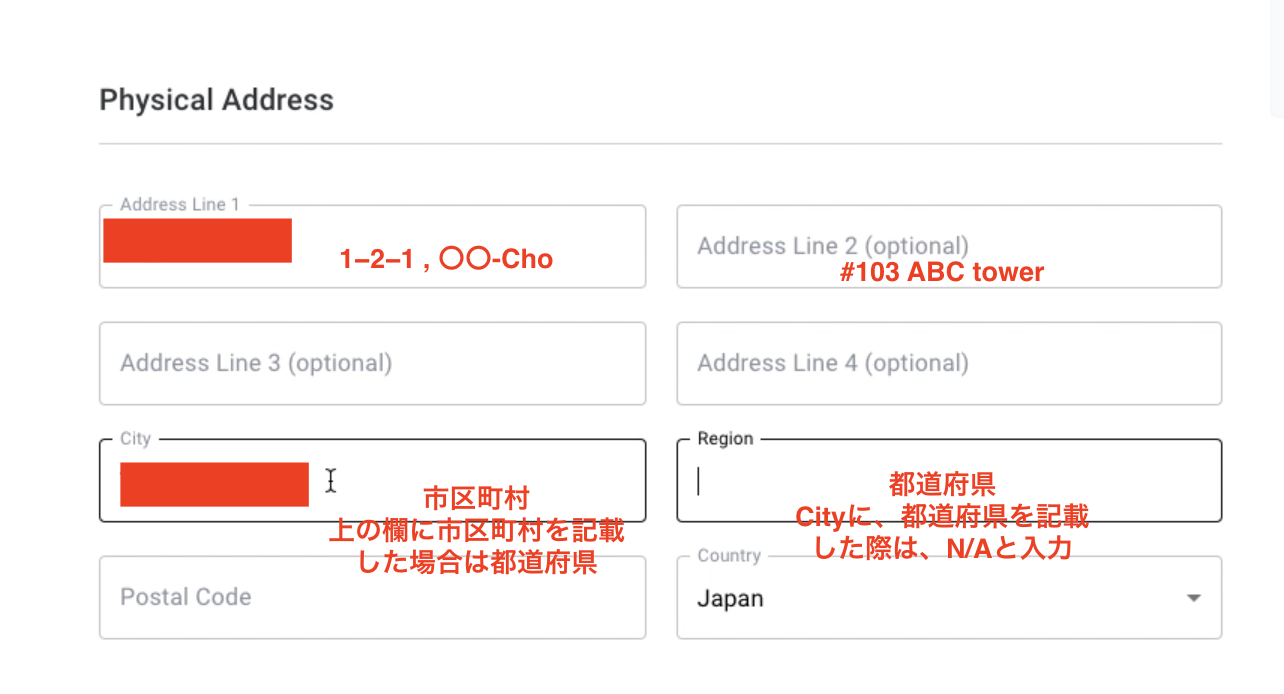Click the Physical Address section heading
This screenshot has height=694, width=1284.
[x=216, y=99]
